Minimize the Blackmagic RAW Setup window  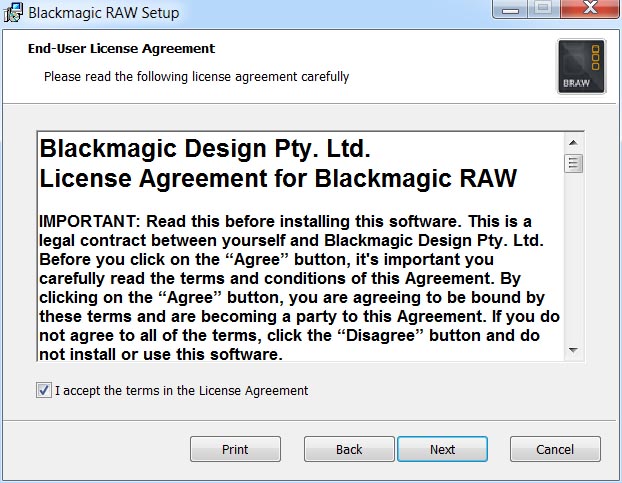(510, 9)
